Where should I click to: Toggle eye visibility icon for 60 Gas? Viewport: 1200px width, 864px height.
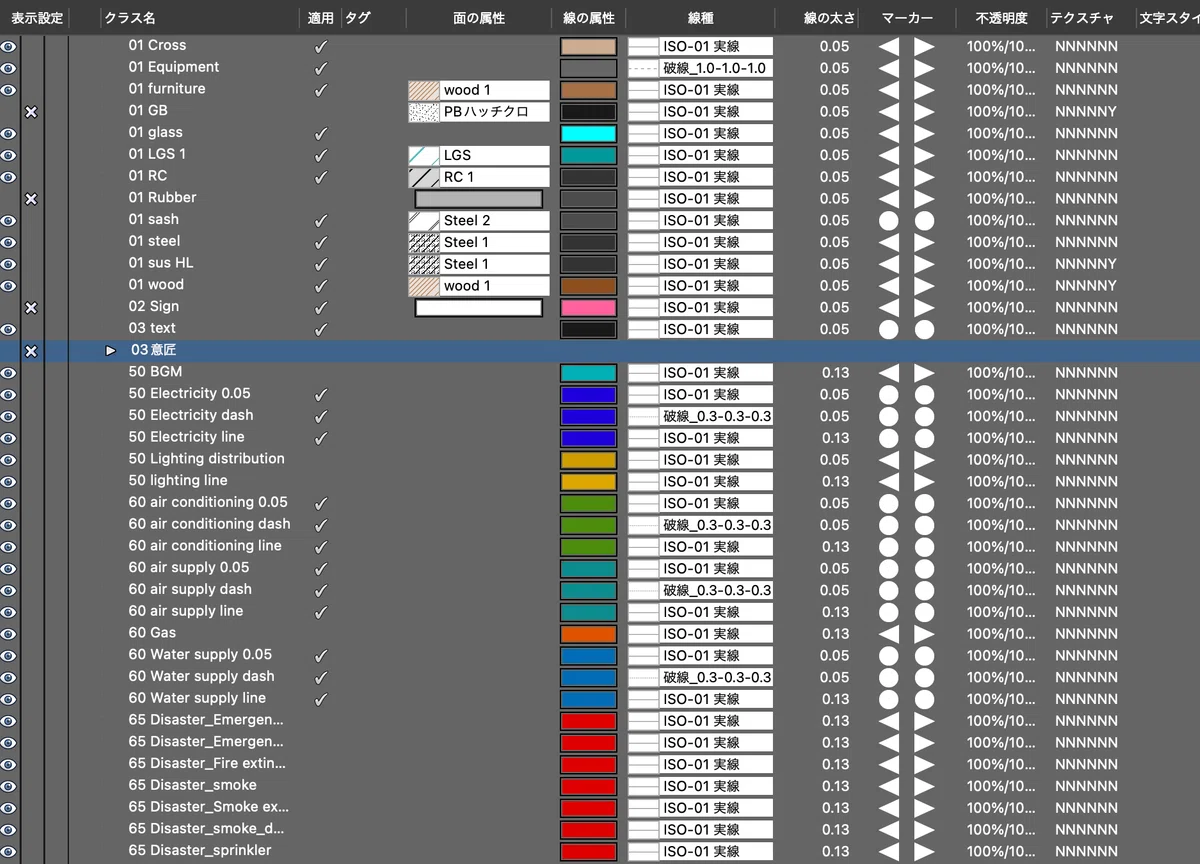8,634
